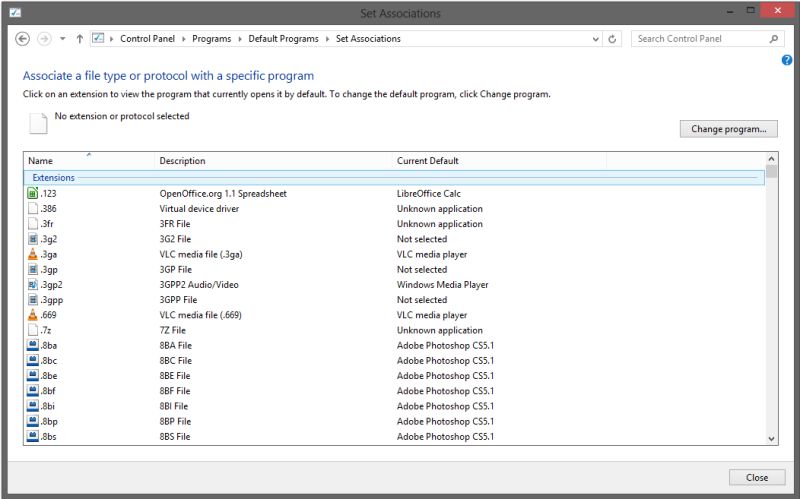Screen dimensions: 800x499
Task: Select the .386 blank file icon
Action: point(33,209)
